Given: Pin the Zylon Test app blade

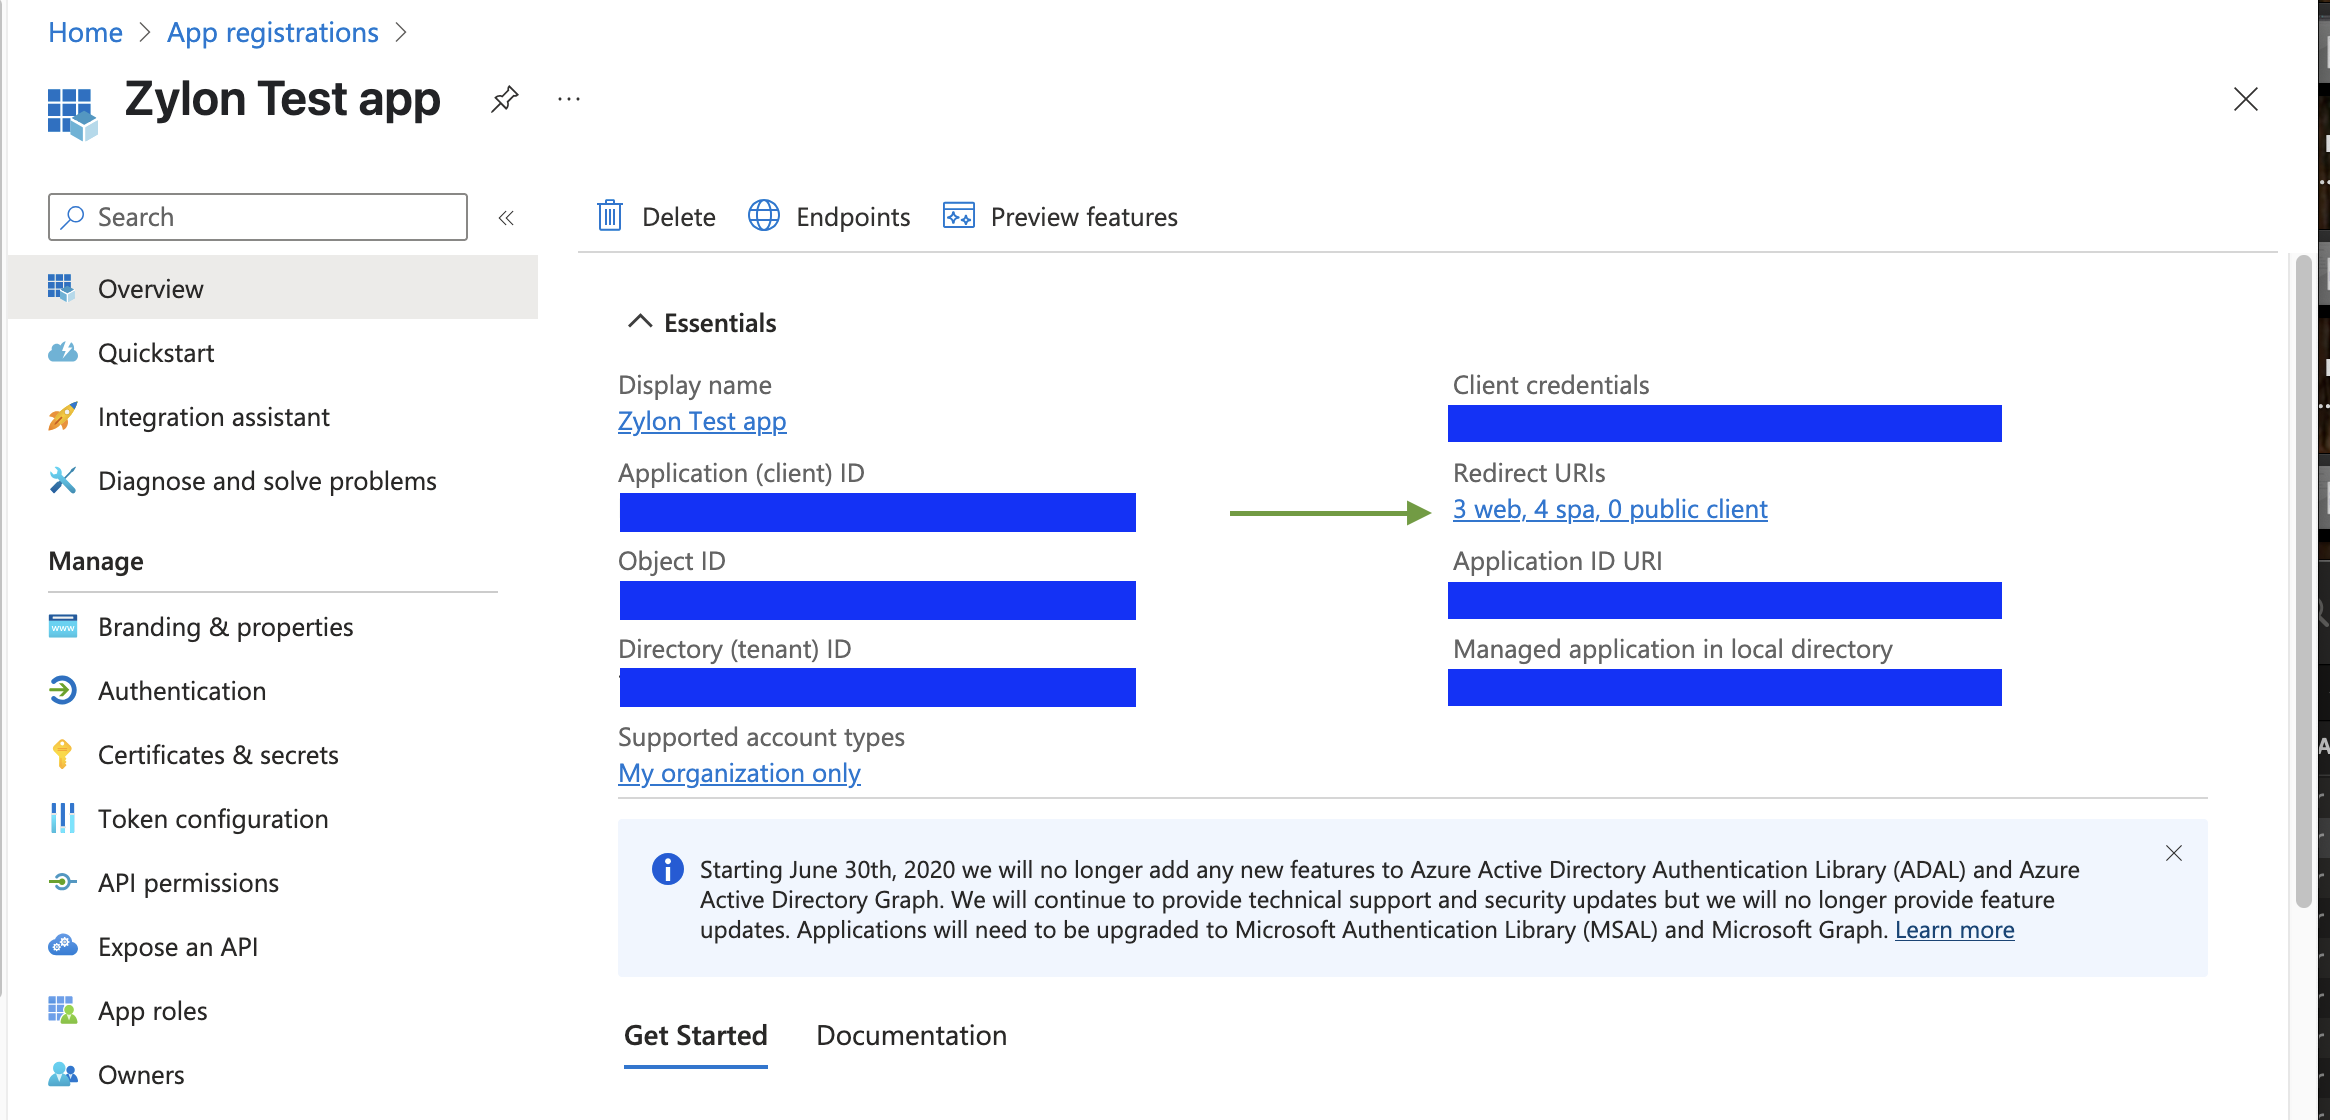Looking at the screenshot, I should click(x=505, y=99).
